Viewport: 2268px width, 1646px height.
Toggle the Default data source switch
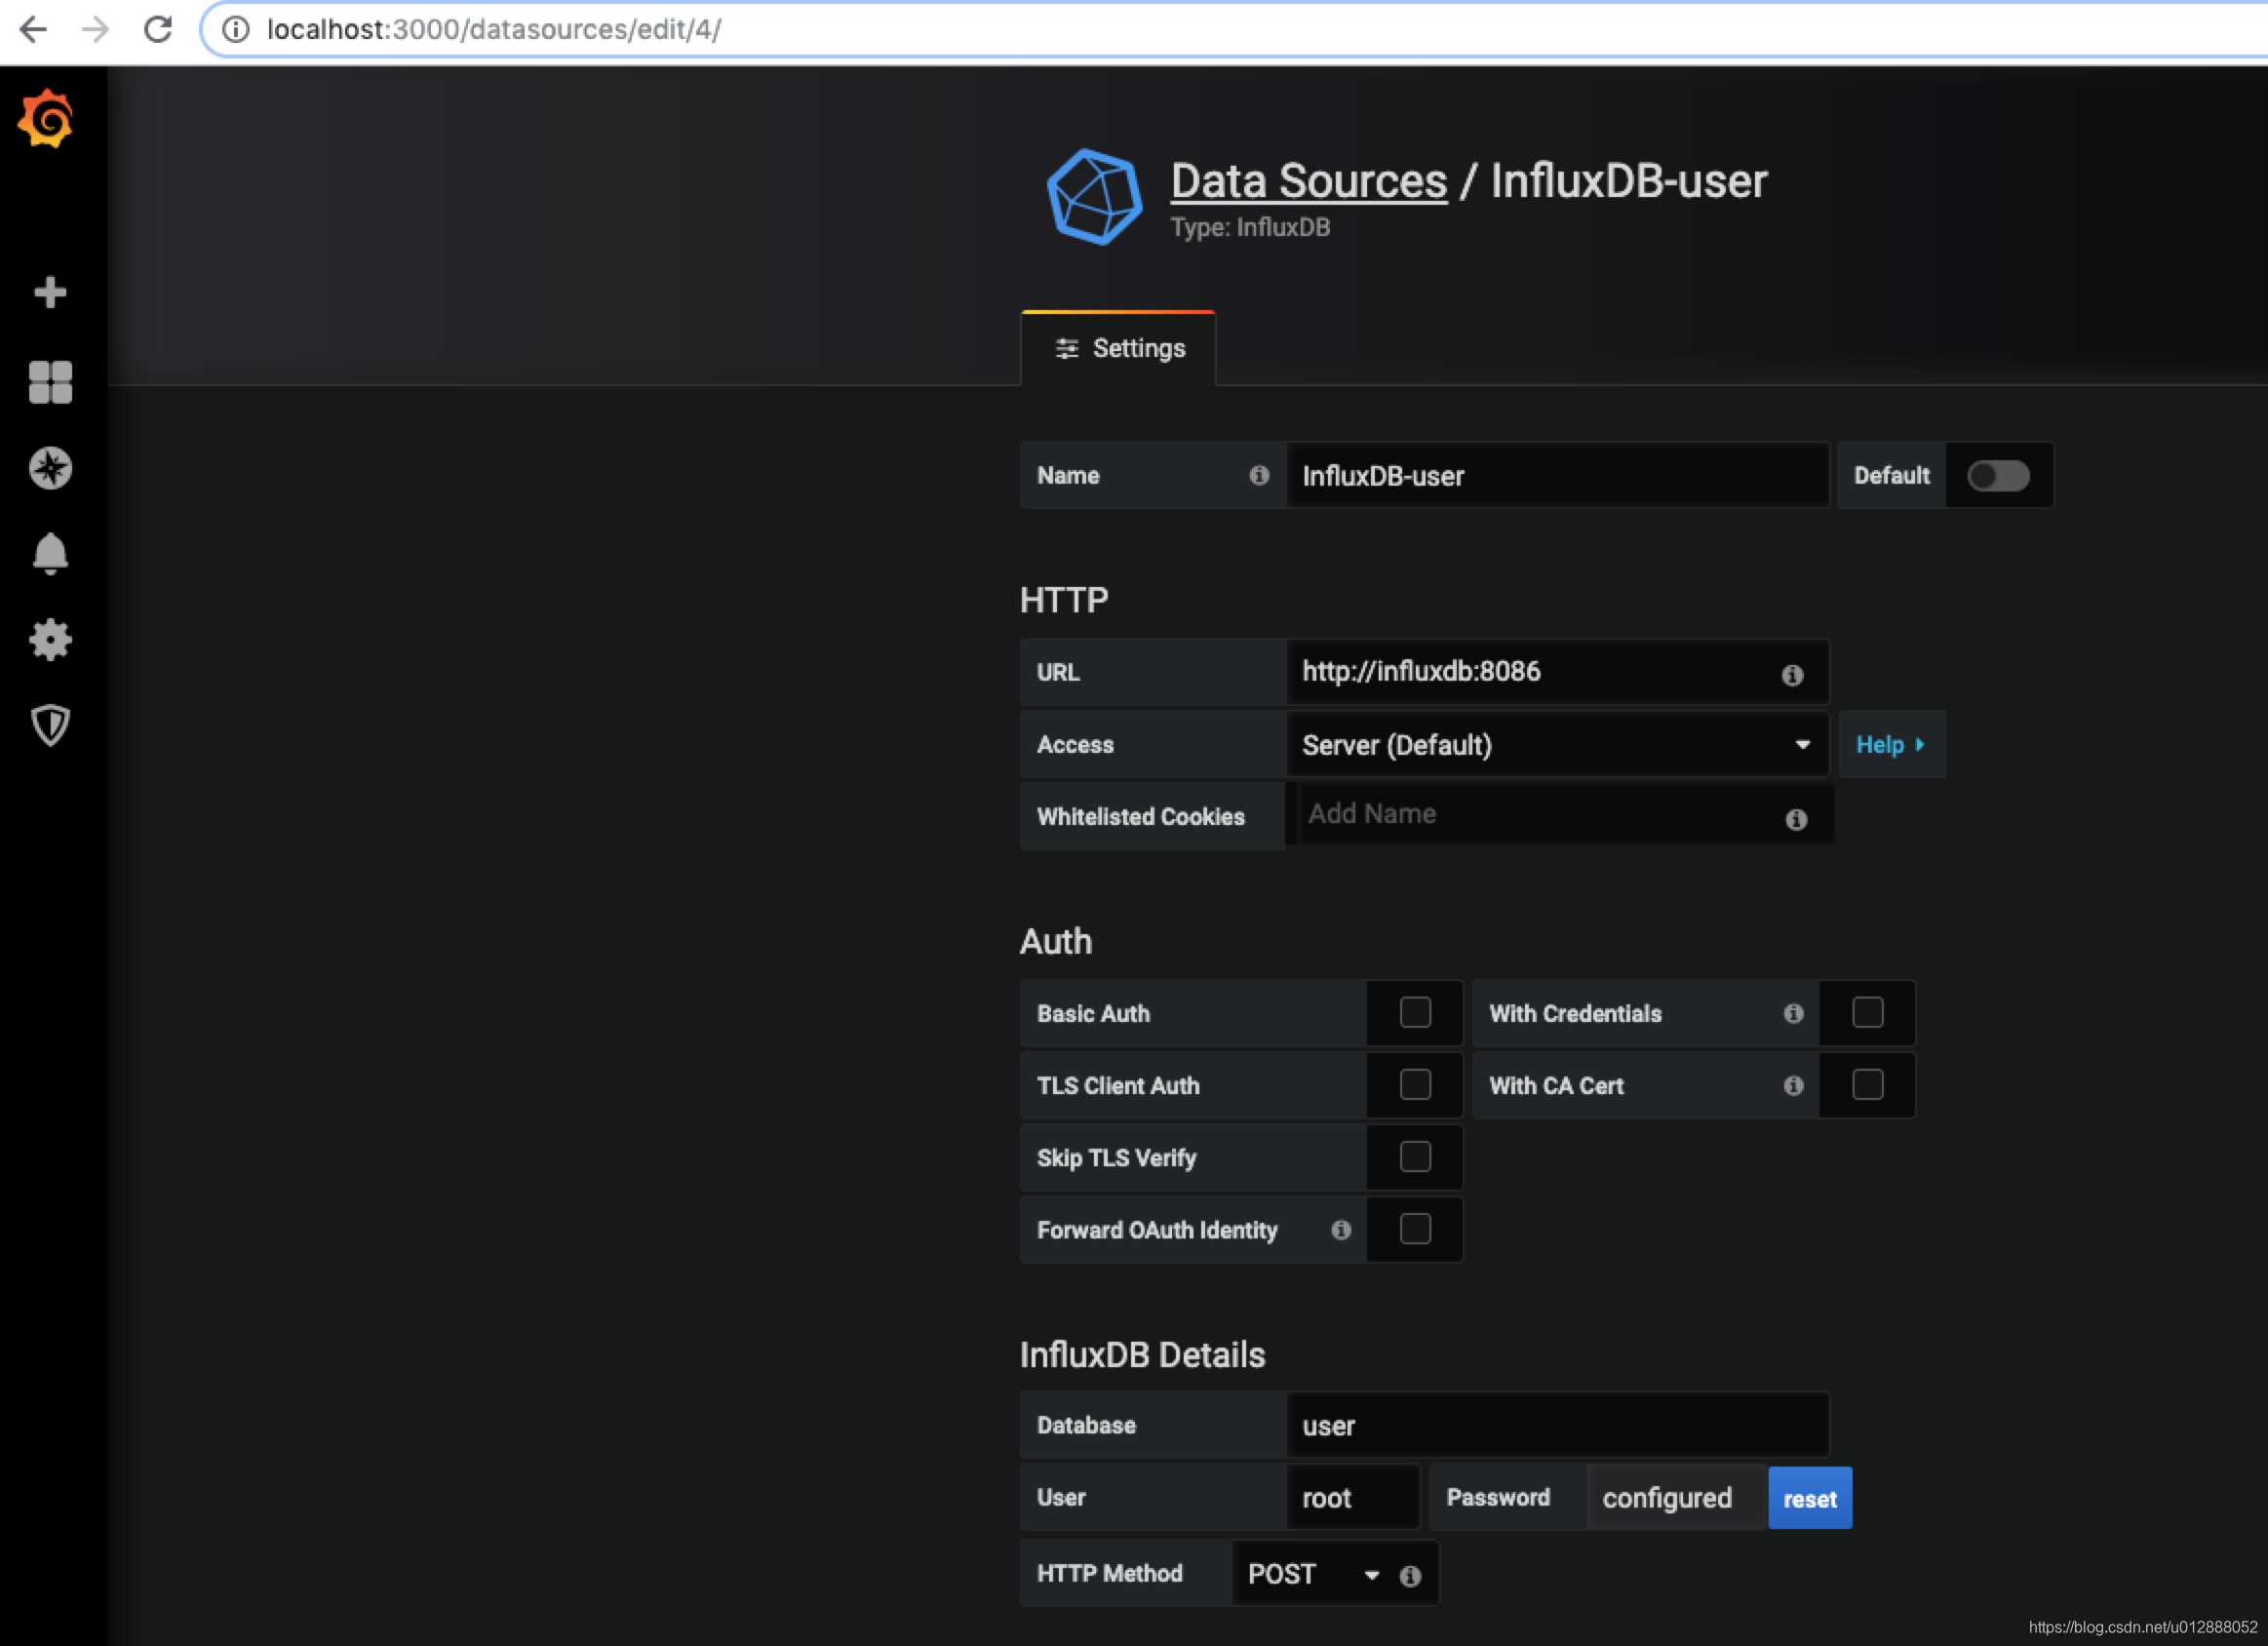coord(1998,476)
